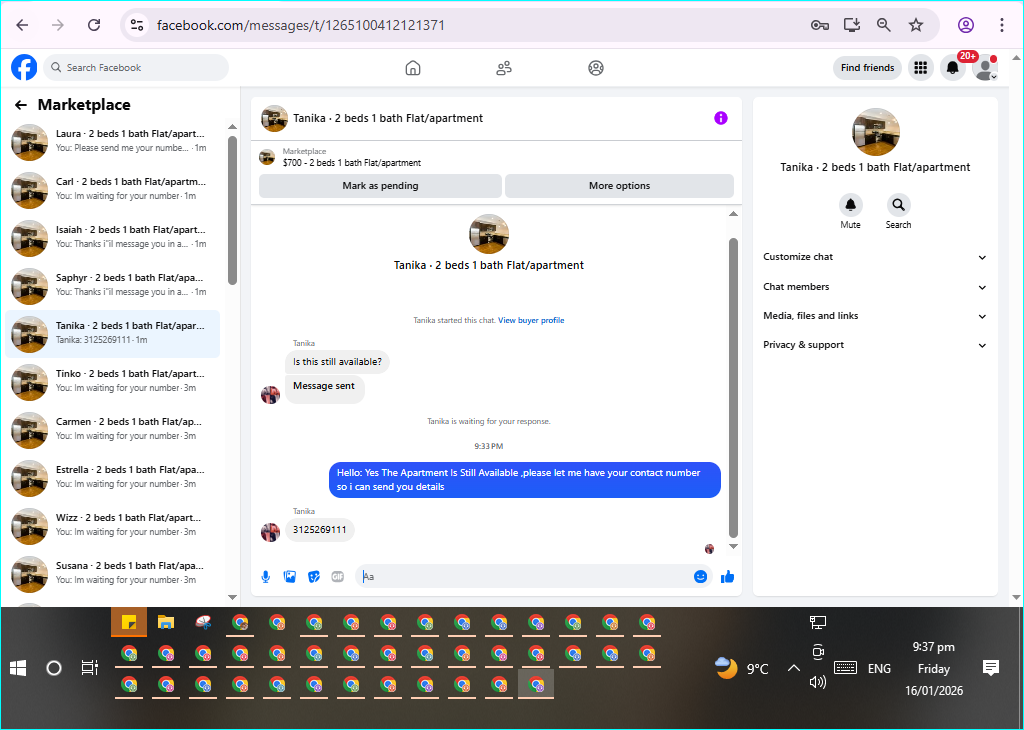Open the notifications bell with 20+ badge

coord(953,68)
